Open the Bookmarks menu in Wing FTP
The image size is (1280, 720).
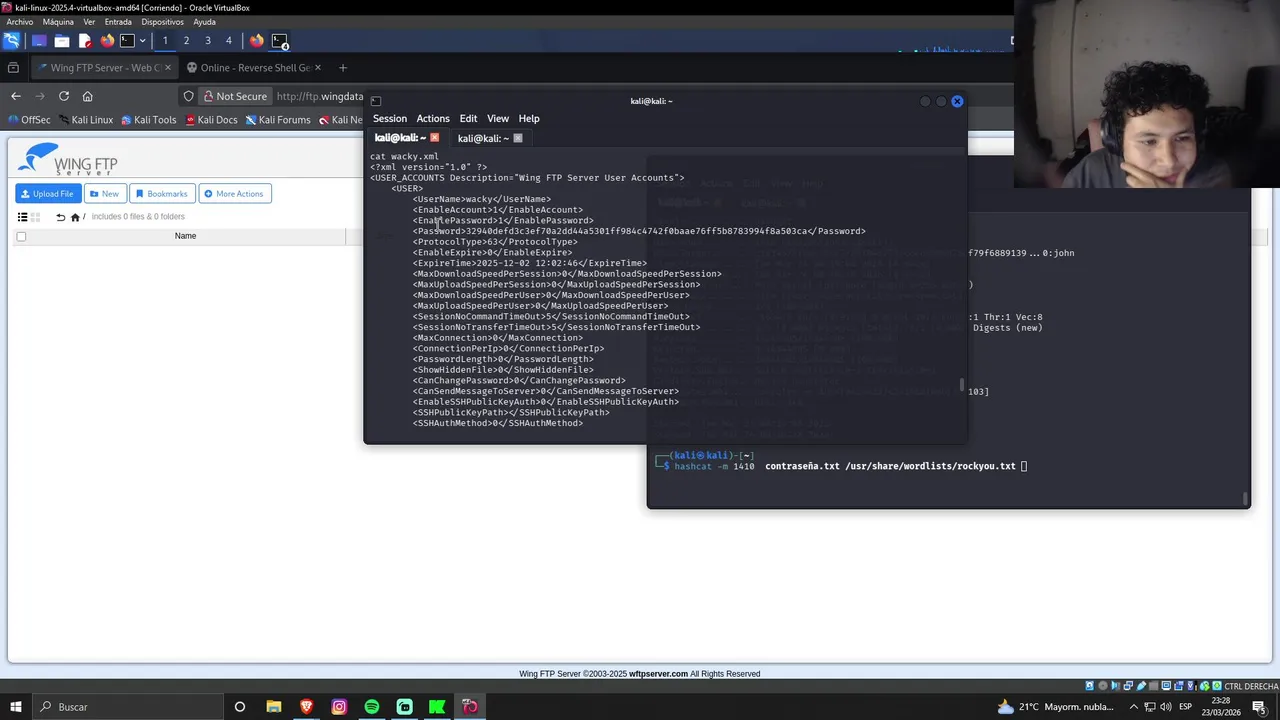[x=162, y=194]
